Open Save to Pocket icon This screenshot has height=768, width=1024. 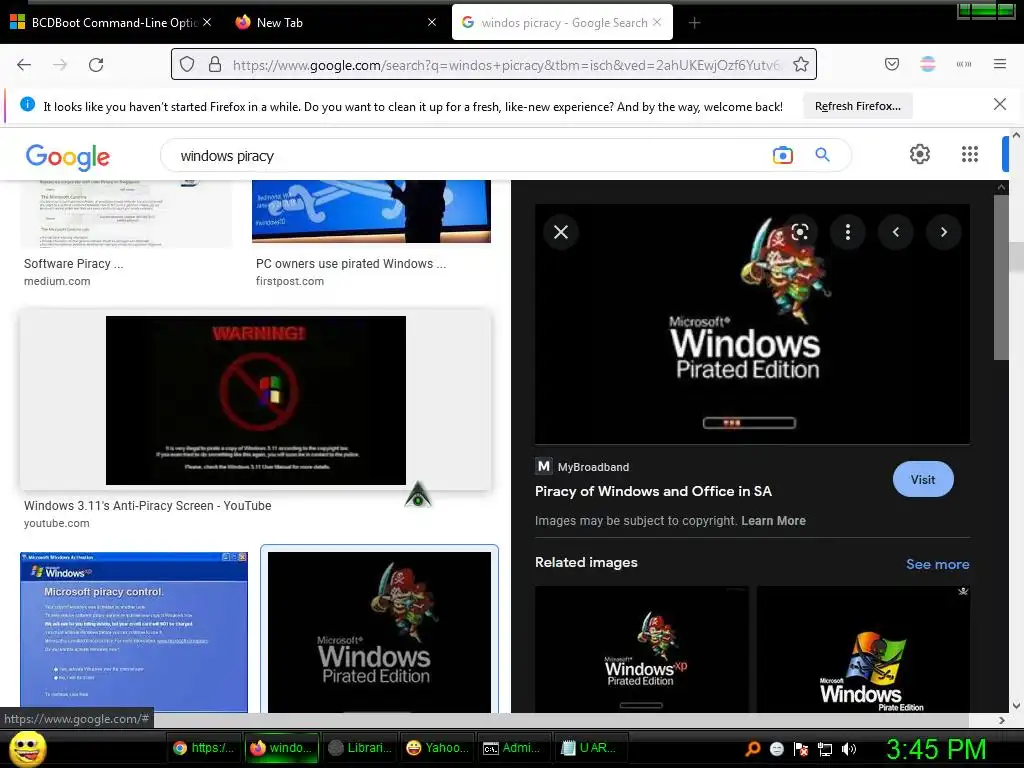tap(892, 64)
